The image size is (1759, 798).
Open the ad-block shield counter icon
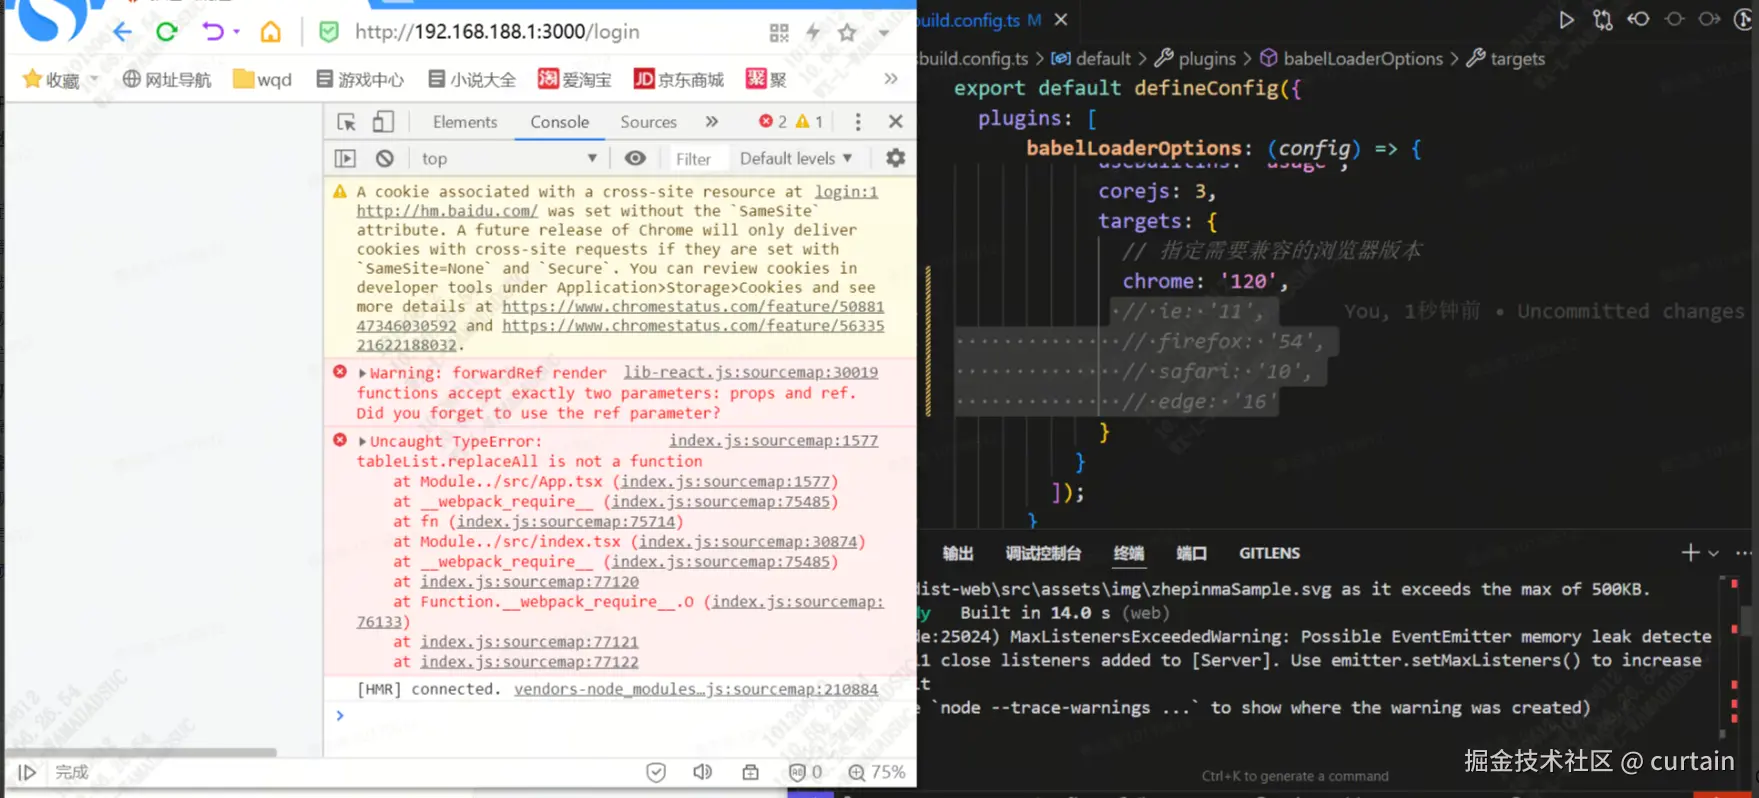(x=805, y=772)
